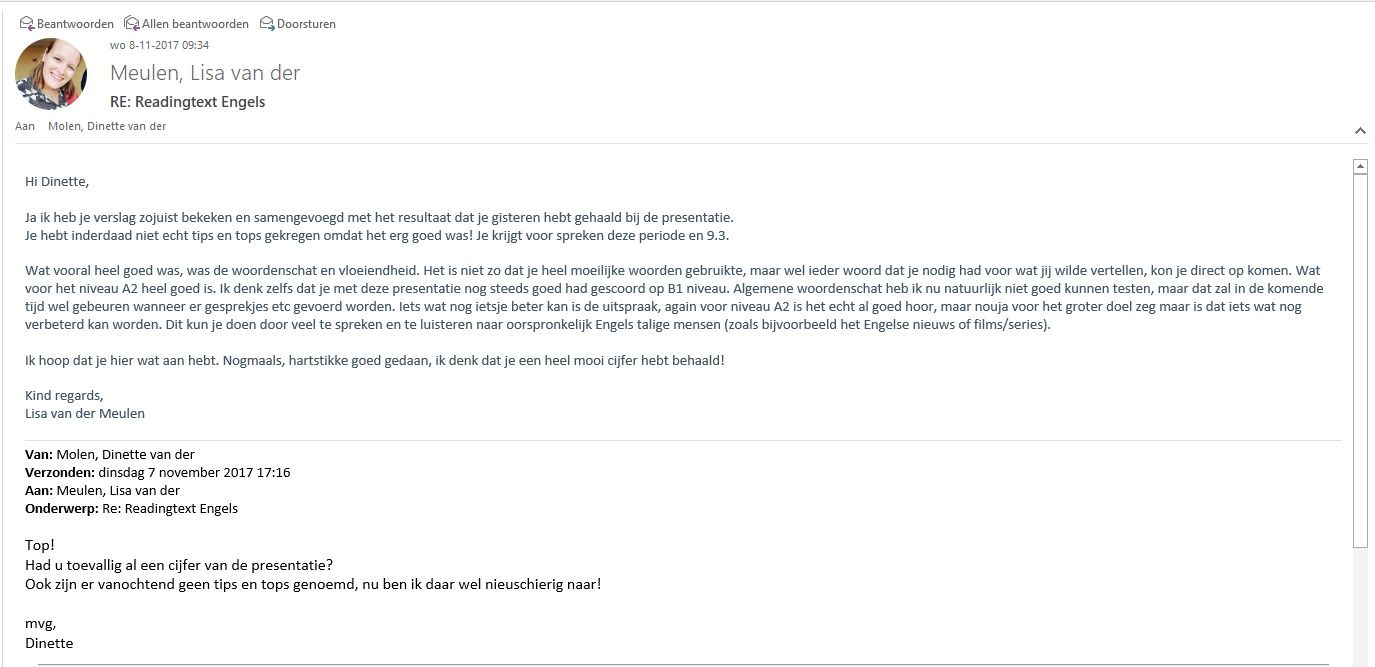Click the quoted Van: sender line
The height and width of the screenshot is (667, 1375).
pyautogui.click(x=110, y=454)
